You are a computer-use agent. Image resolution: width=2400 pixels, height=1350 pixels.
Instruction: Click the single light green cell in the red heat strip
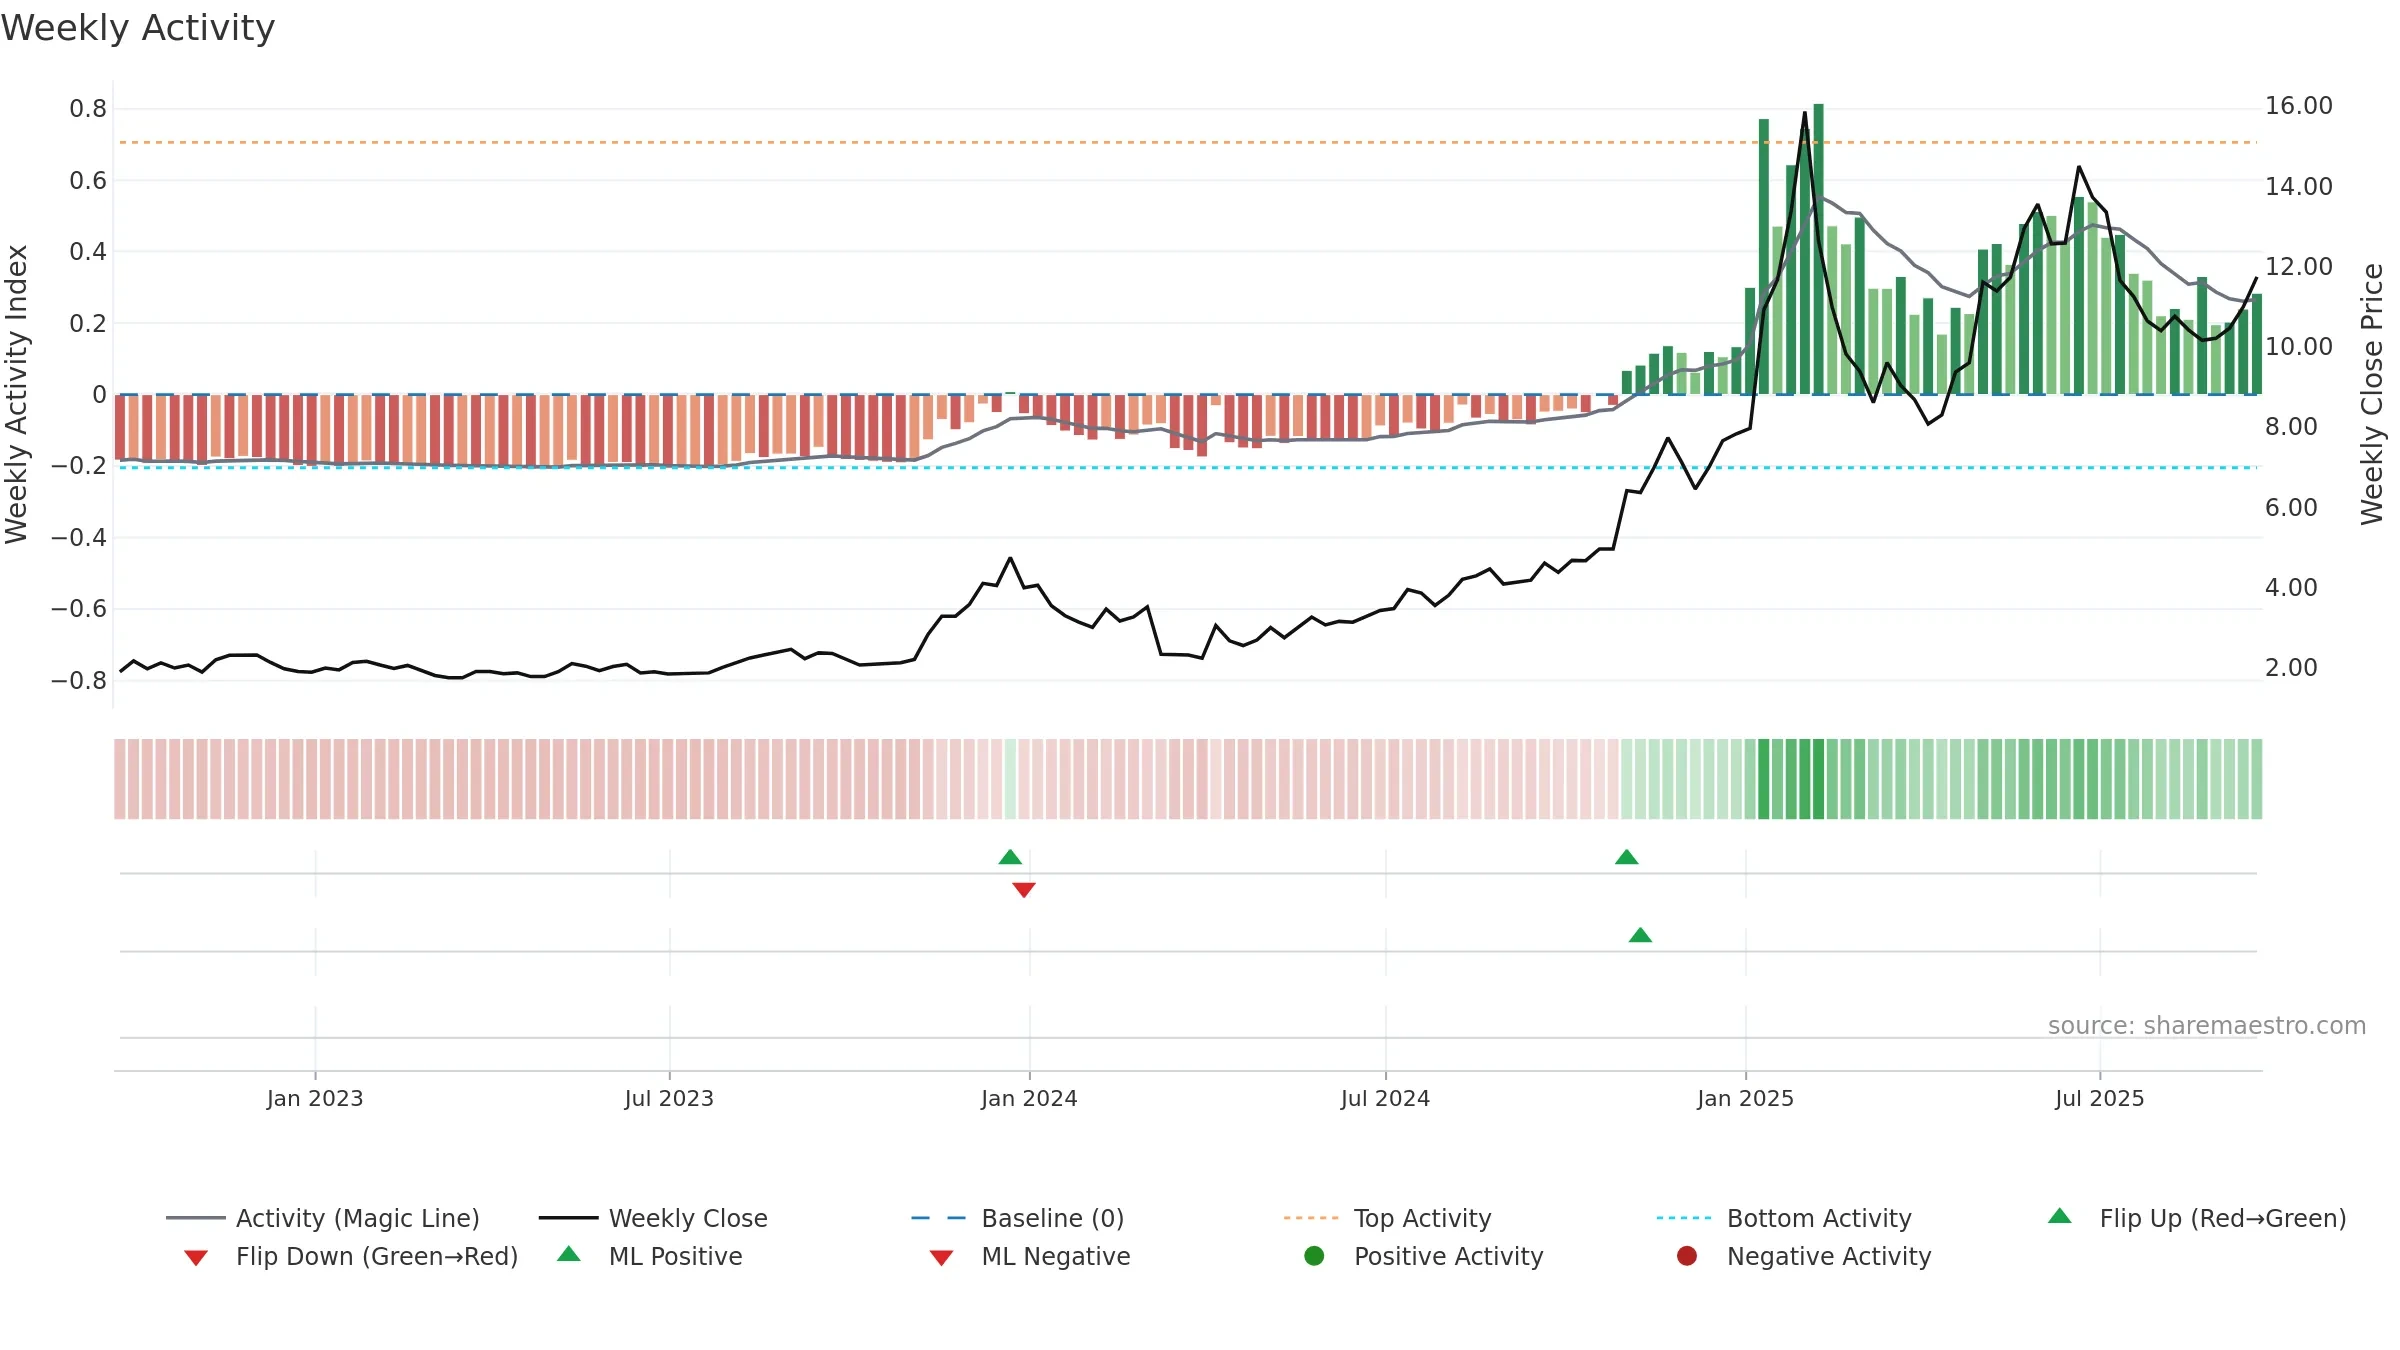click(1010, 779)
